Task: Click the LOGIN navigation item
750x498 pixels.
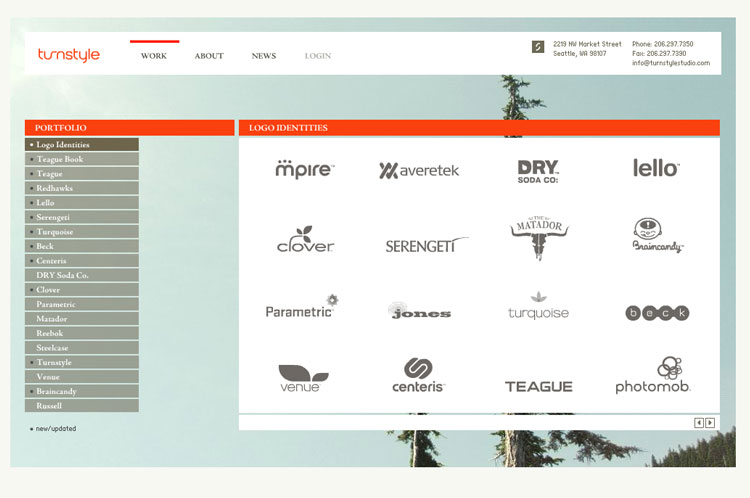Action: click(318, 55)
